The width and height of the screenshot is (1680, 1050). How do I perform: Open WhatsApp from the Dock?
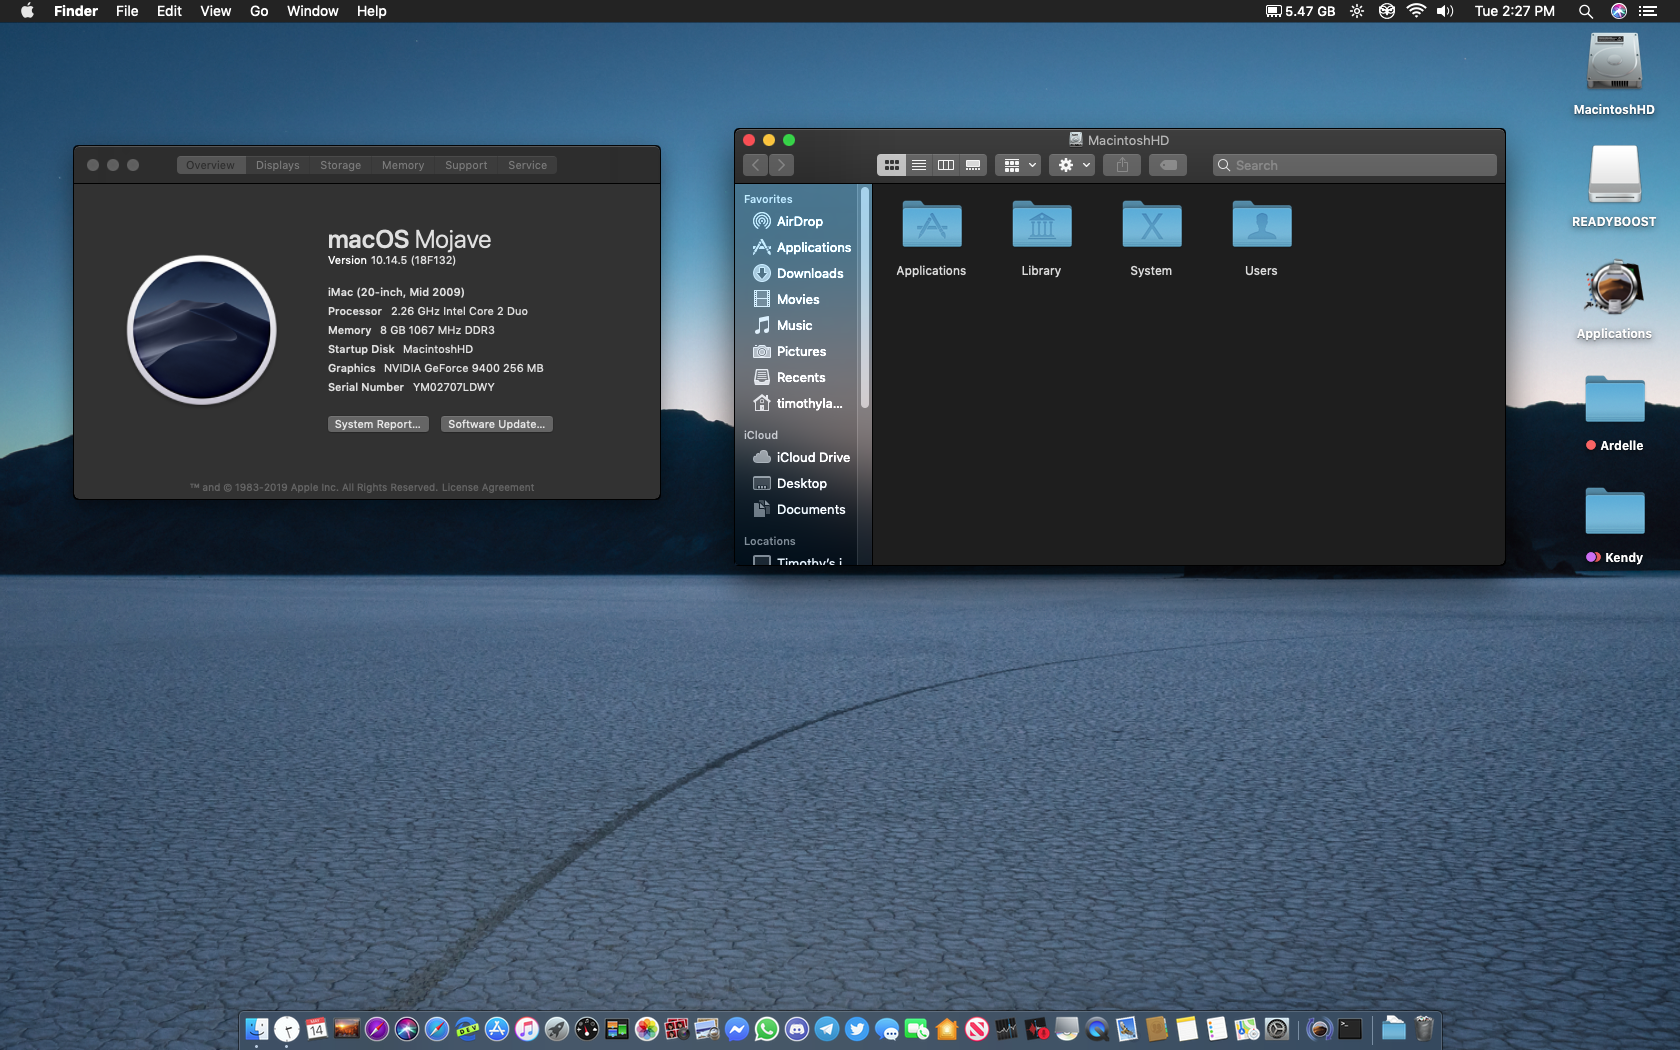point(767,1029)
